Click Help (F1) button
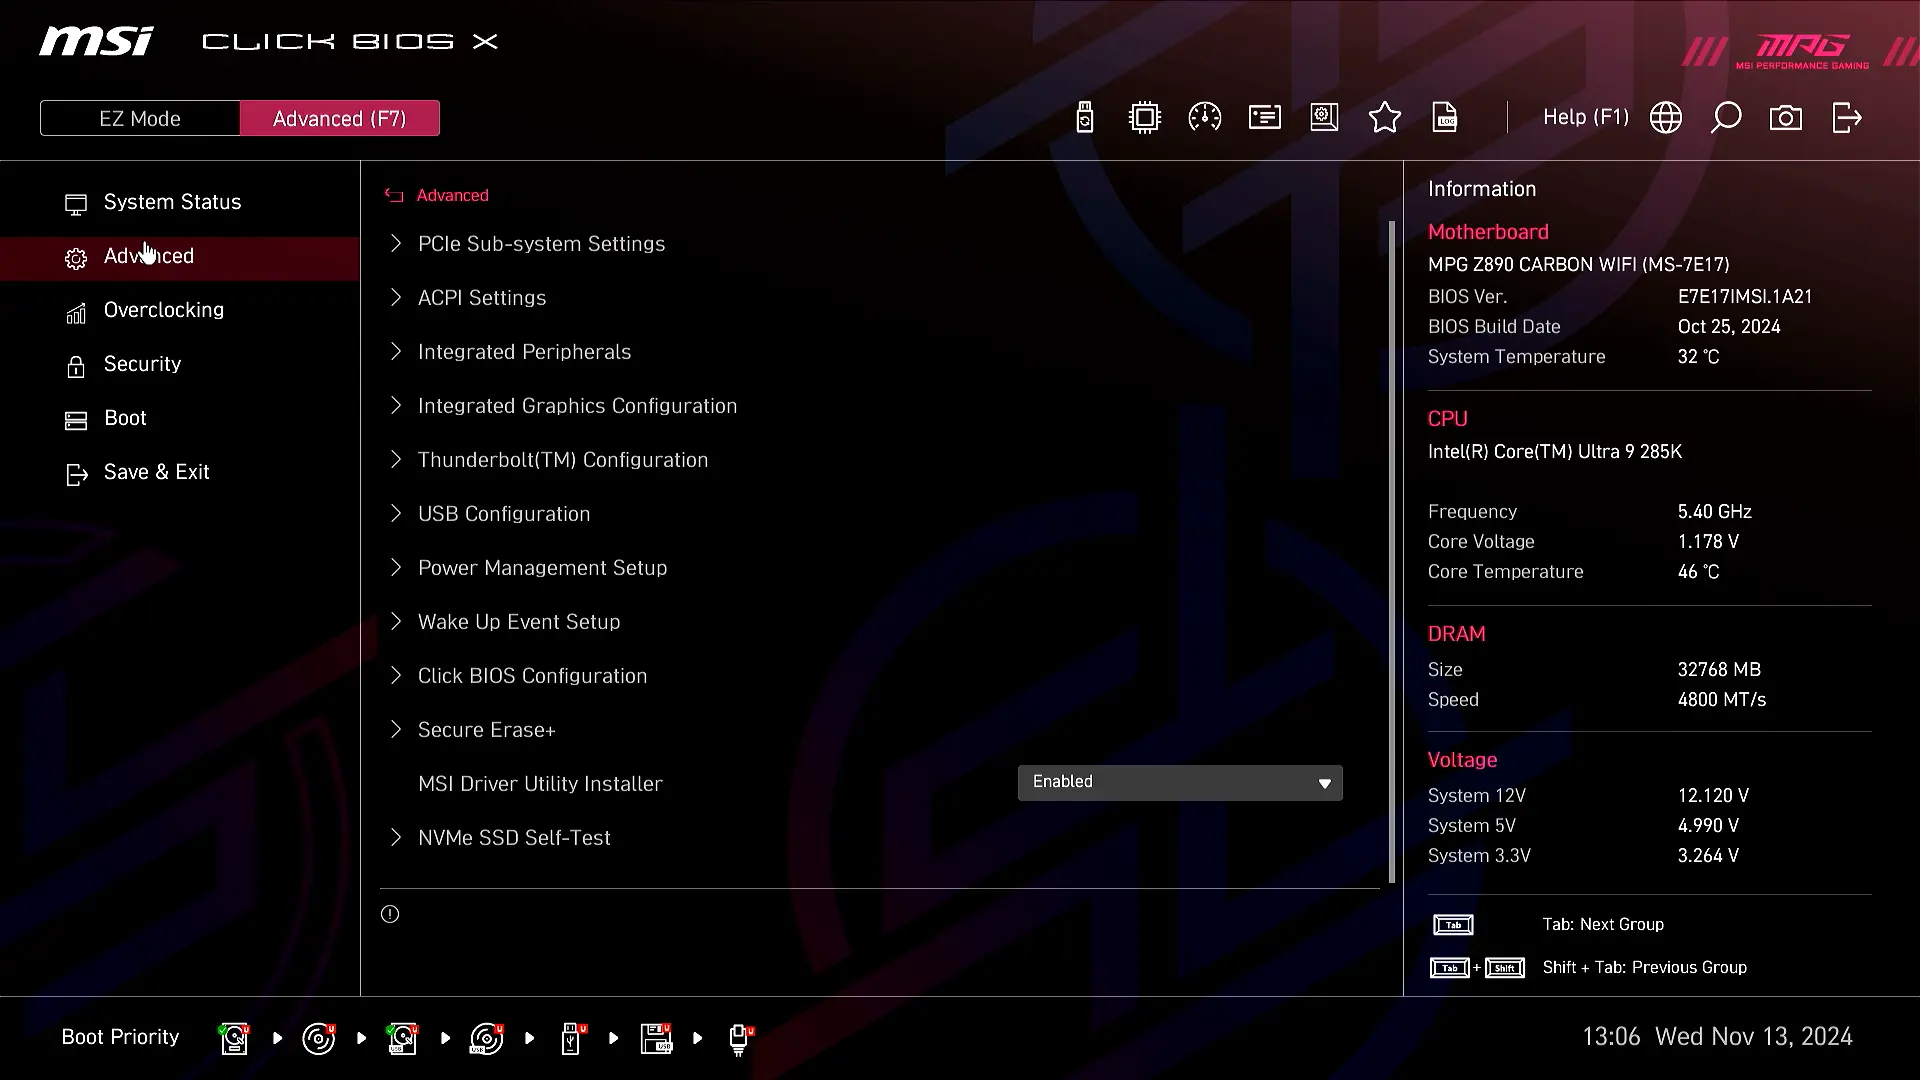 (1585, 118)
